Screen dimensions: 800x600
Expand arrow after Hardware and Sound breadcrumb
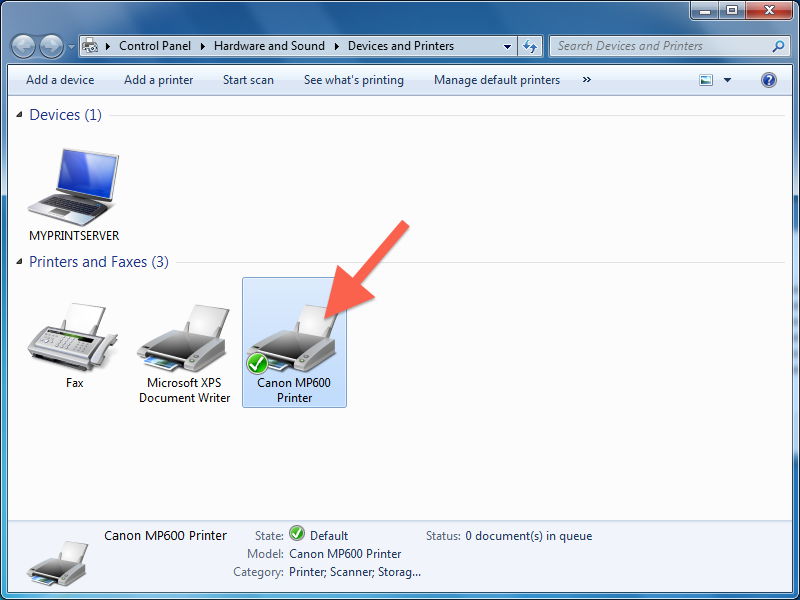pyautogui.click(x=337, y=46)
